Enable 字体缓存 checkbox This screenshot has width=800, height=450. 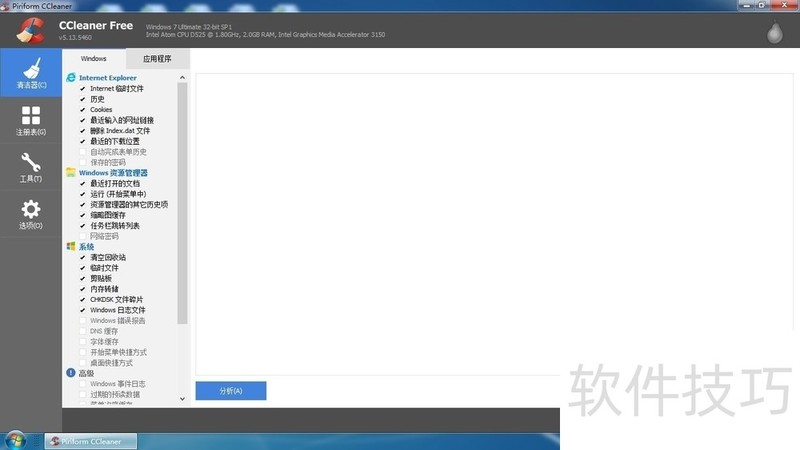point(83,341)
